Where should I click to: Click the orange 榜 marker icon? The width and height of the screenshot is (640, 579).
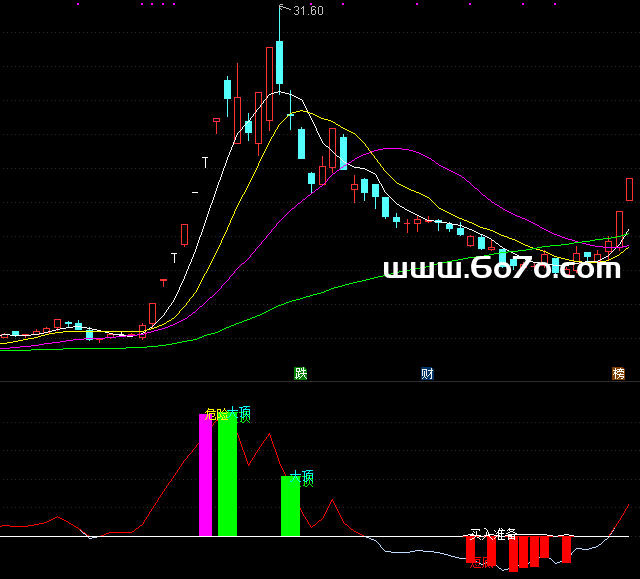[x=619, y=374]
